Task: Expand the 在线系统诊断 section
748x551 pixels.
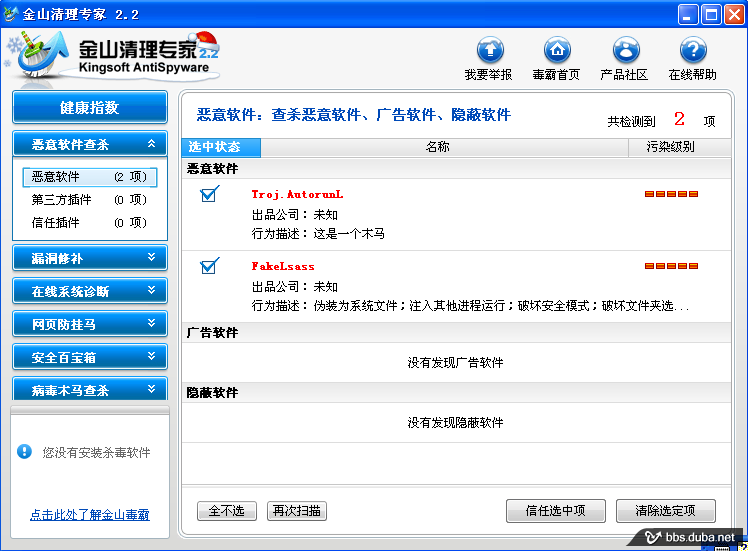Action: [90, 291]
